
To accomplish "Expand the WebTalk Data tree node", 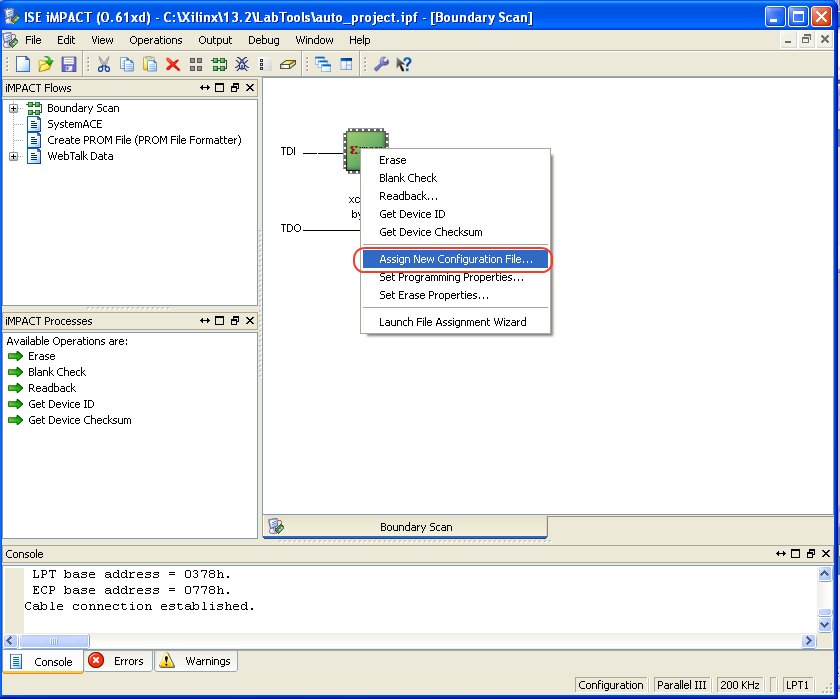I will (x=13, y=156).
